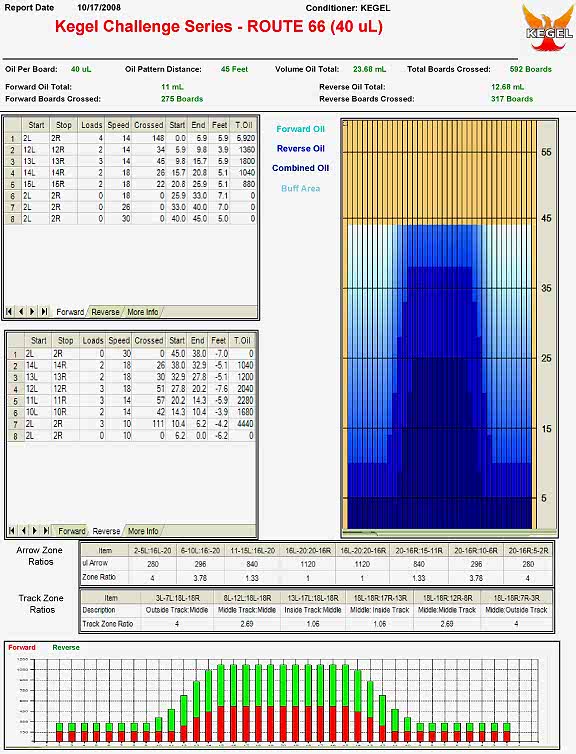Select Combined Oil legend label
Screen dimensions: 576x754
301,168
